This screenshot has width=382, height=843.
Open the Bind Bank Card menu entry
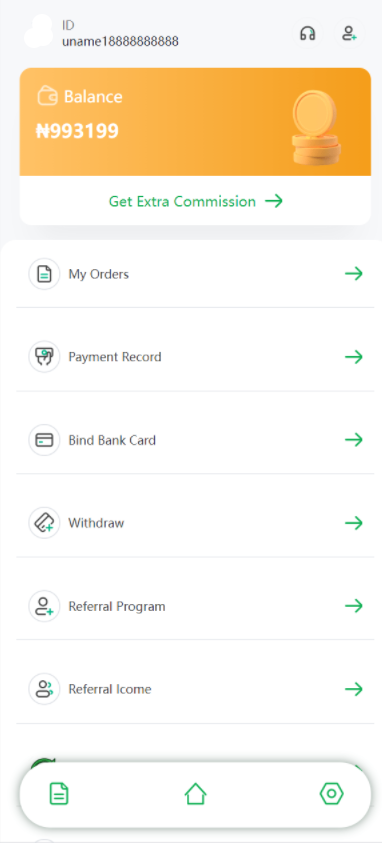pyautogui.click(x=195, y=440)
